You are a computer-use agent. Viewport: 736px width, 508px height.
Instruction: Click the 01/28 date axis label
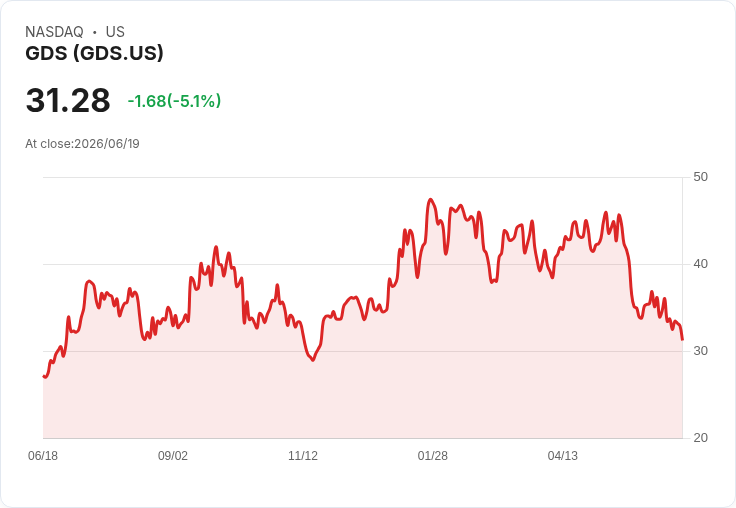[x=433, y=456]
